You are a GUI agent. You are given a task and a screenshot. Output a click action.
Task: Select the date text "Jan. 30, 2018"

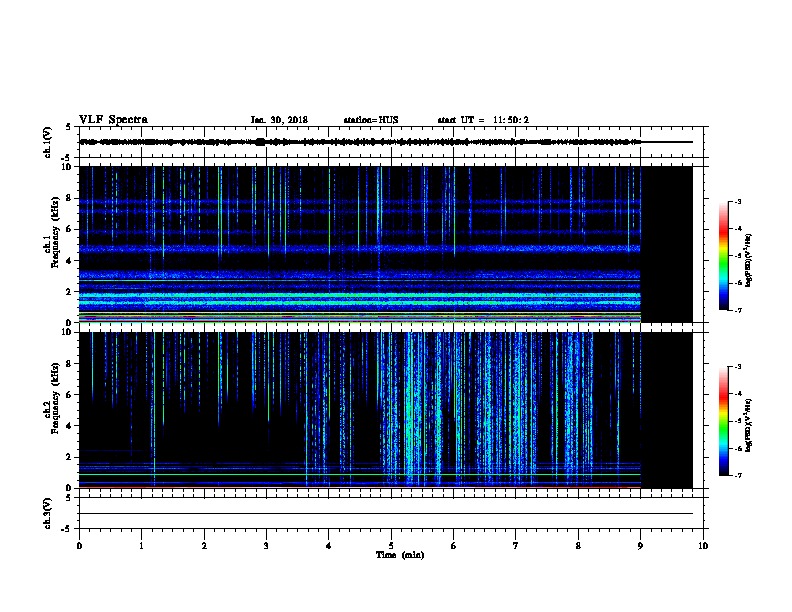279,120
